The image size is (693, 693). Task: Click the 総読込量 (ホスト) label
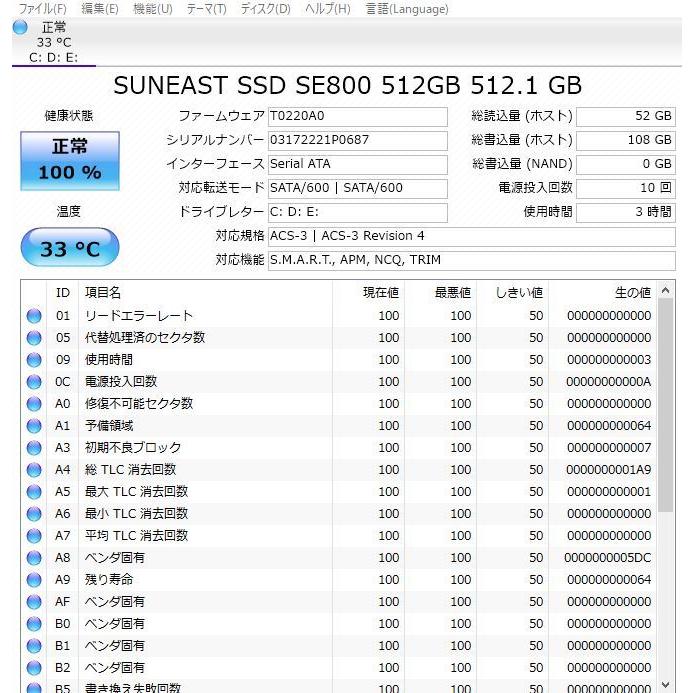click(x=522, y=116)
